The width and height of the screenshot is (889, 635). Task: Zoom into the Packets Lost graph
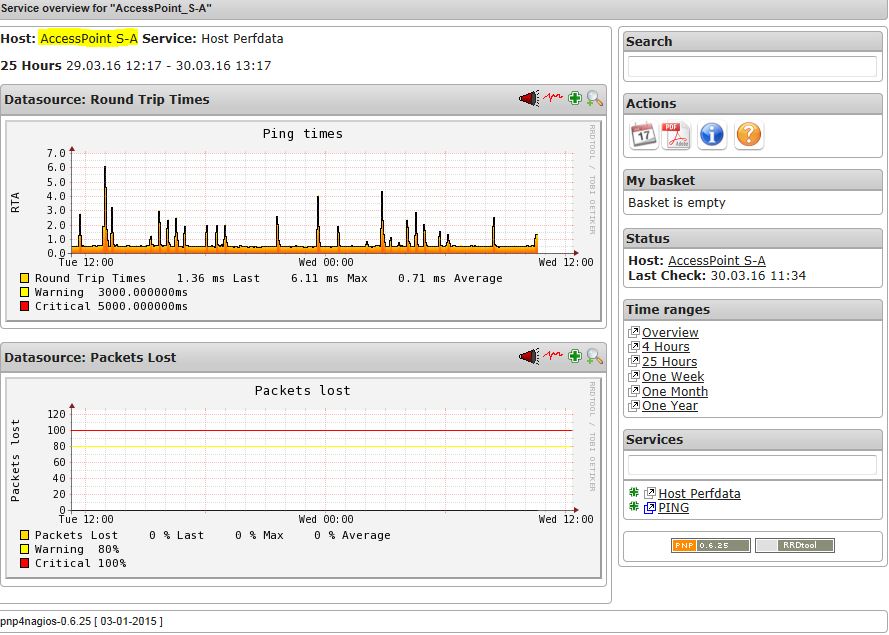(595, 356)
